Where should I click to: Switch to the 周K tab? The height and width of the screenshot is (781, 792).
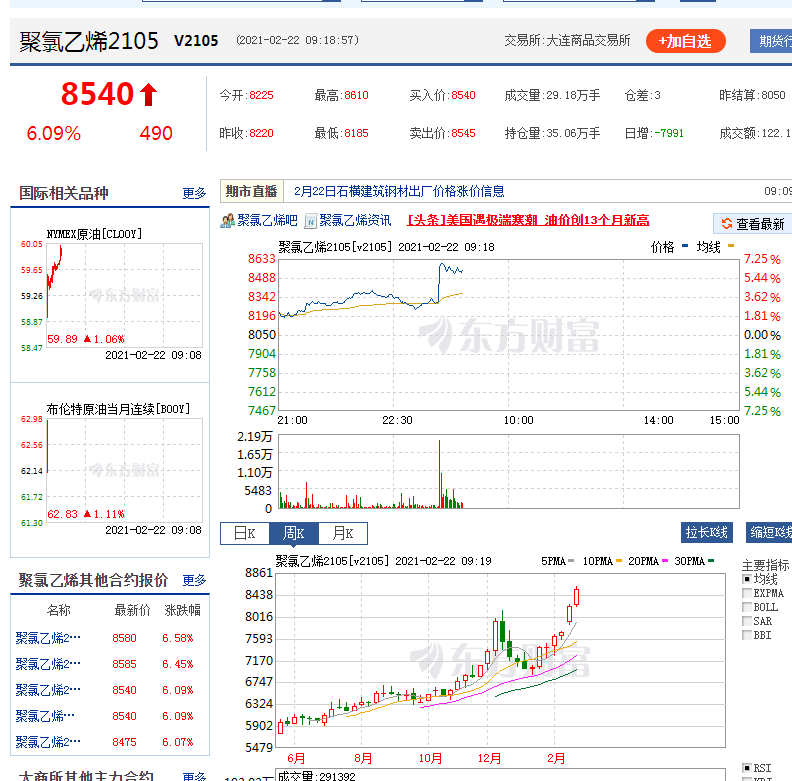coord(293,533)
